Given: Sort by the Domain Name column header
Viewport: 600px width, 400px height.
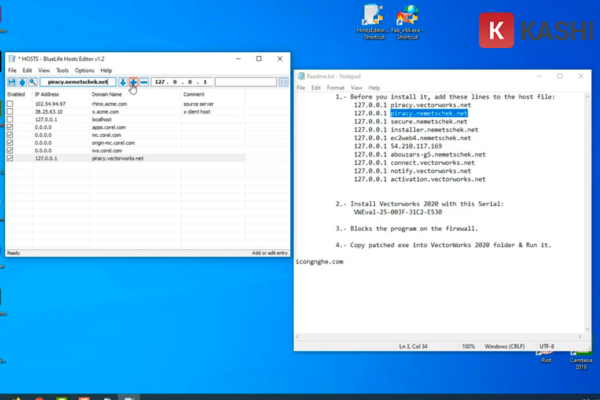Looking at the screenshot, I should coord(107,94).
